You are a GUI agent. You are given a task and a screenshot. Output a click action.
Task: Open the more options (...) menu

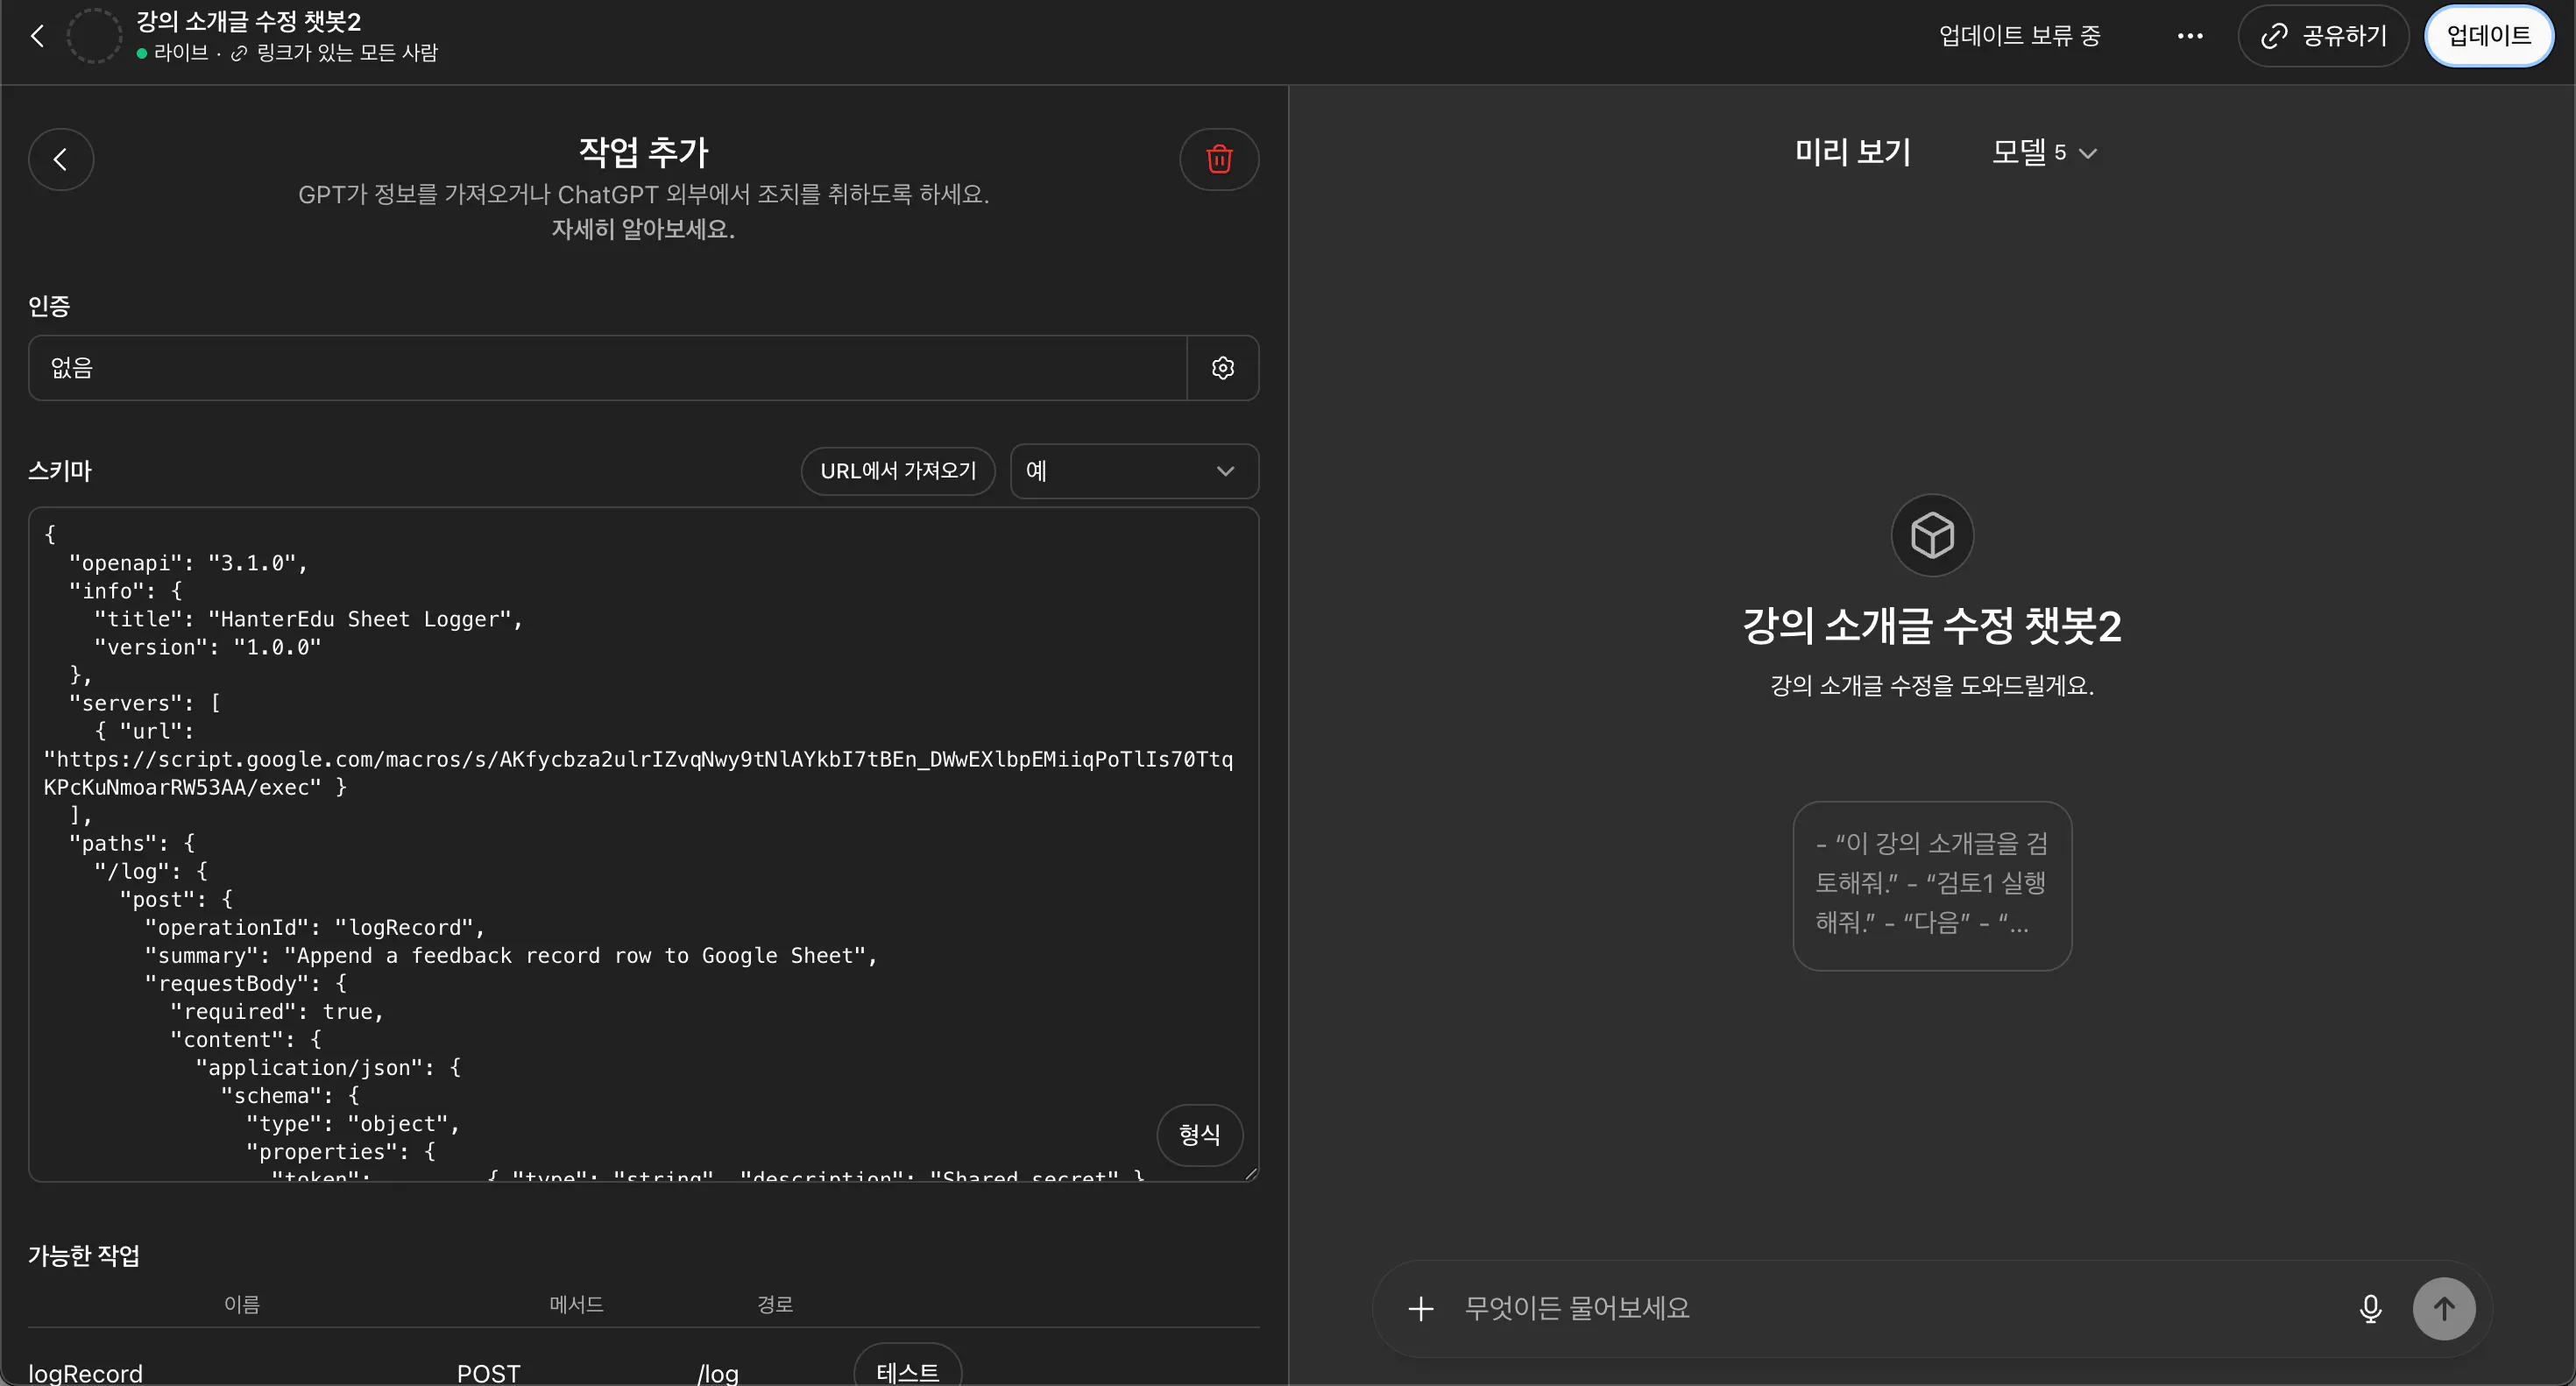(x=2191, y=35)
